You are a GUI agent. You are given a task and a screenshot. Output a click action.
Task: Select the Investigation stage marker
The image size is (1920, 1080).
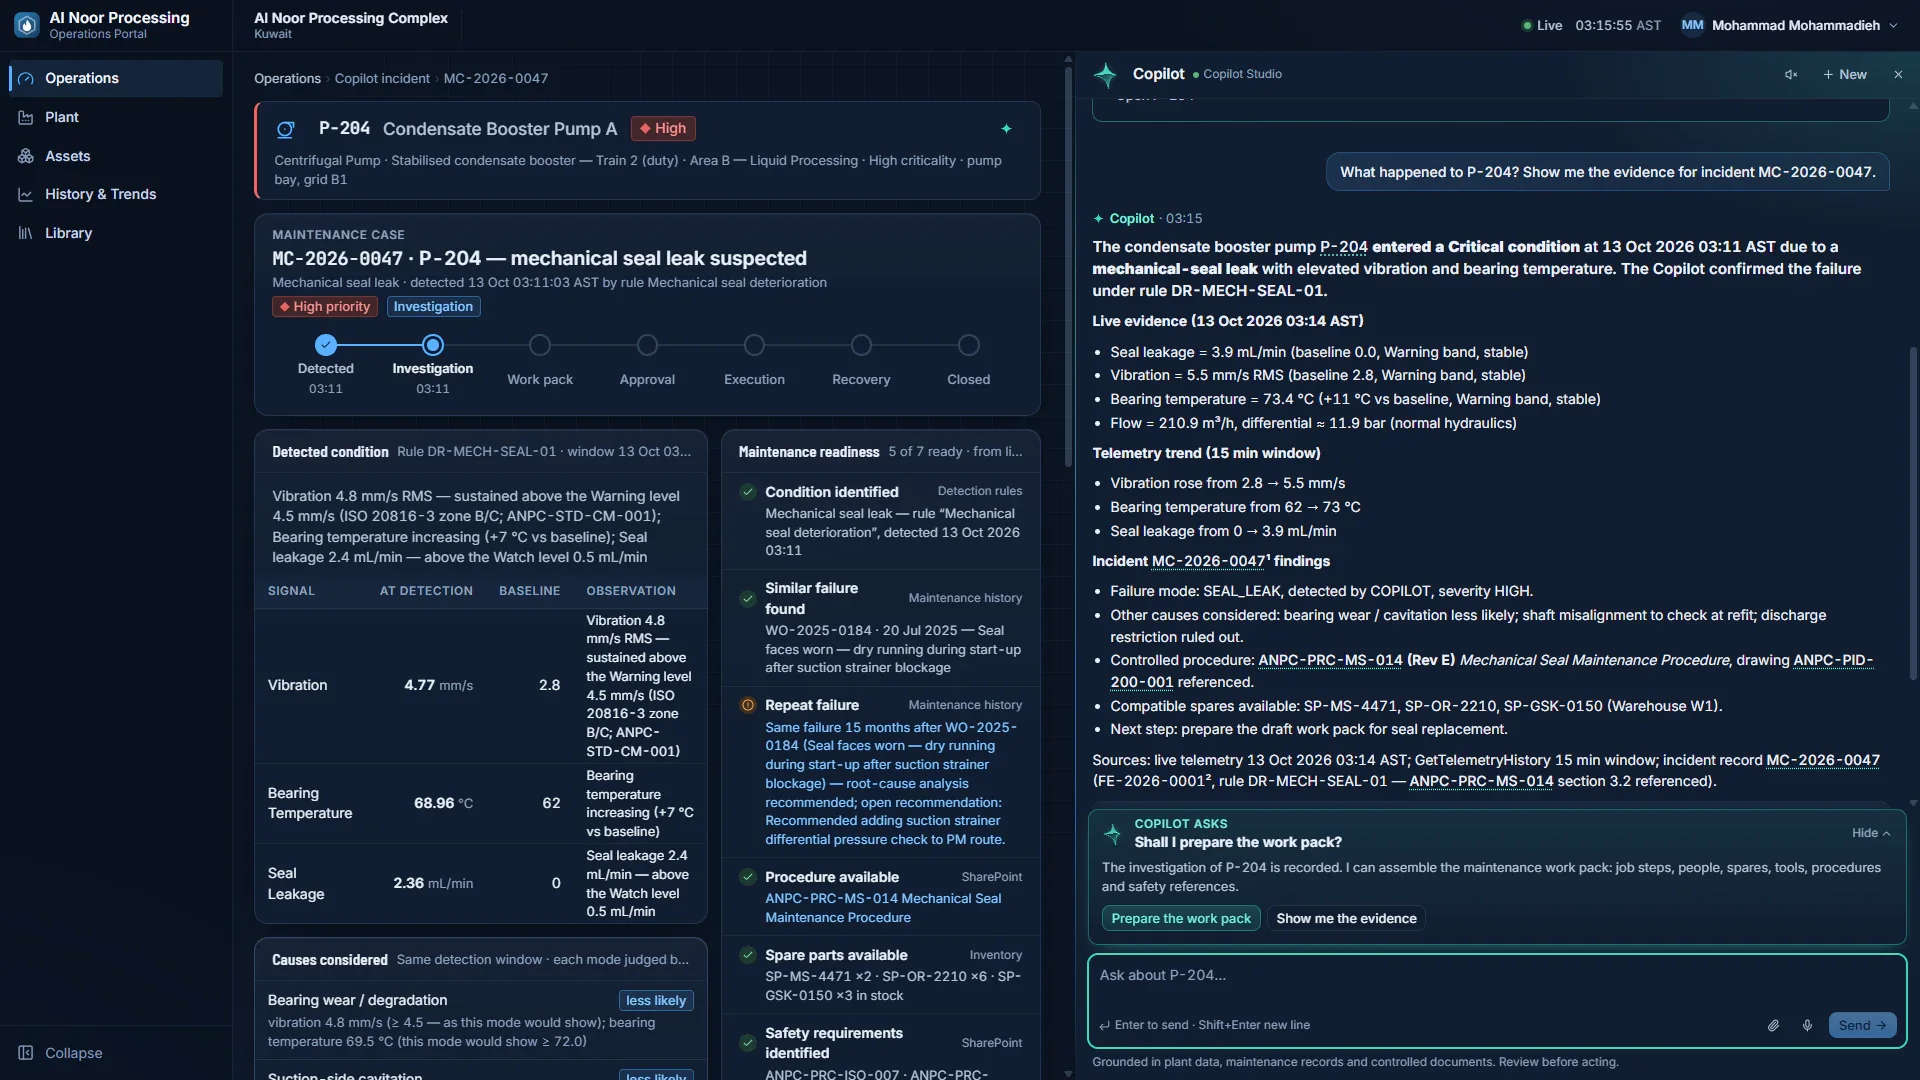pos(433,345)
